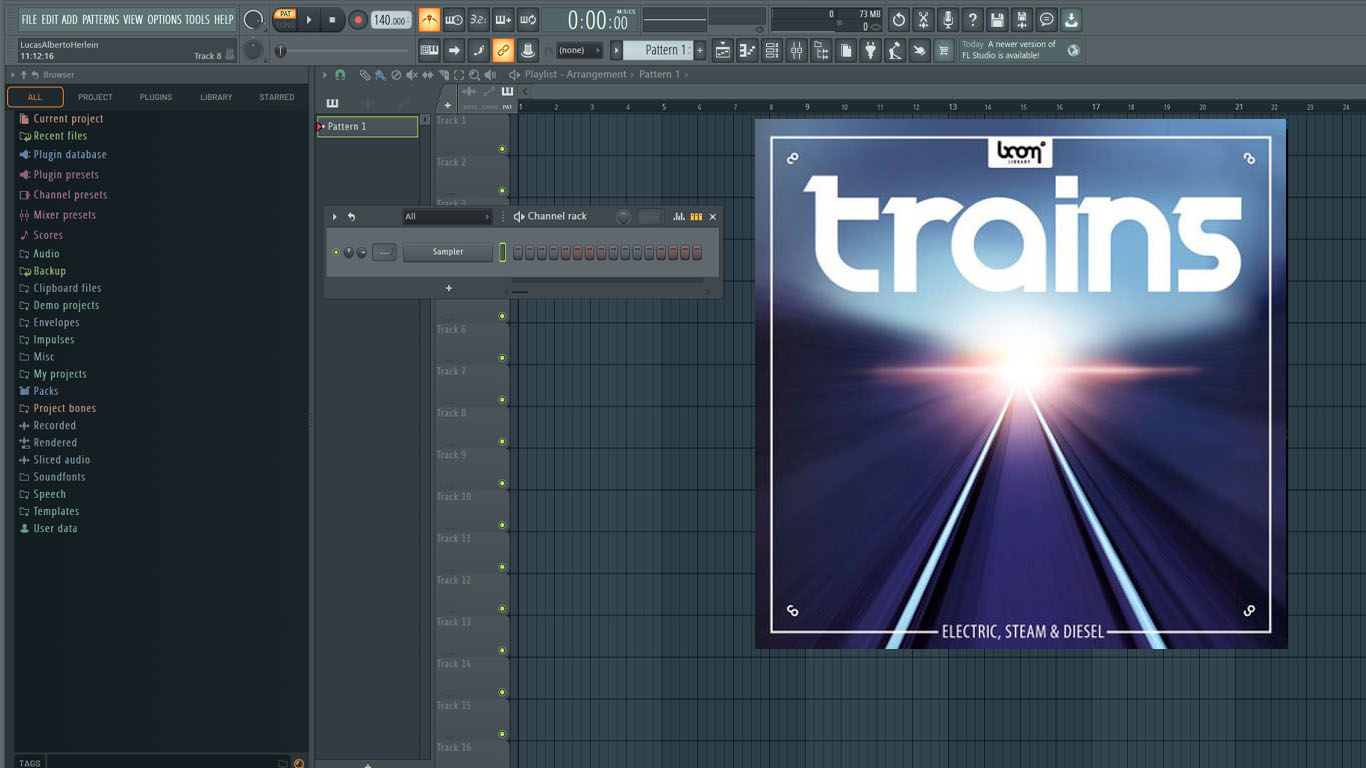Image resolution: width=1366 pixels, height=768 pixels.
Task: Click the song position slider
Action: [x=342, y=51]
